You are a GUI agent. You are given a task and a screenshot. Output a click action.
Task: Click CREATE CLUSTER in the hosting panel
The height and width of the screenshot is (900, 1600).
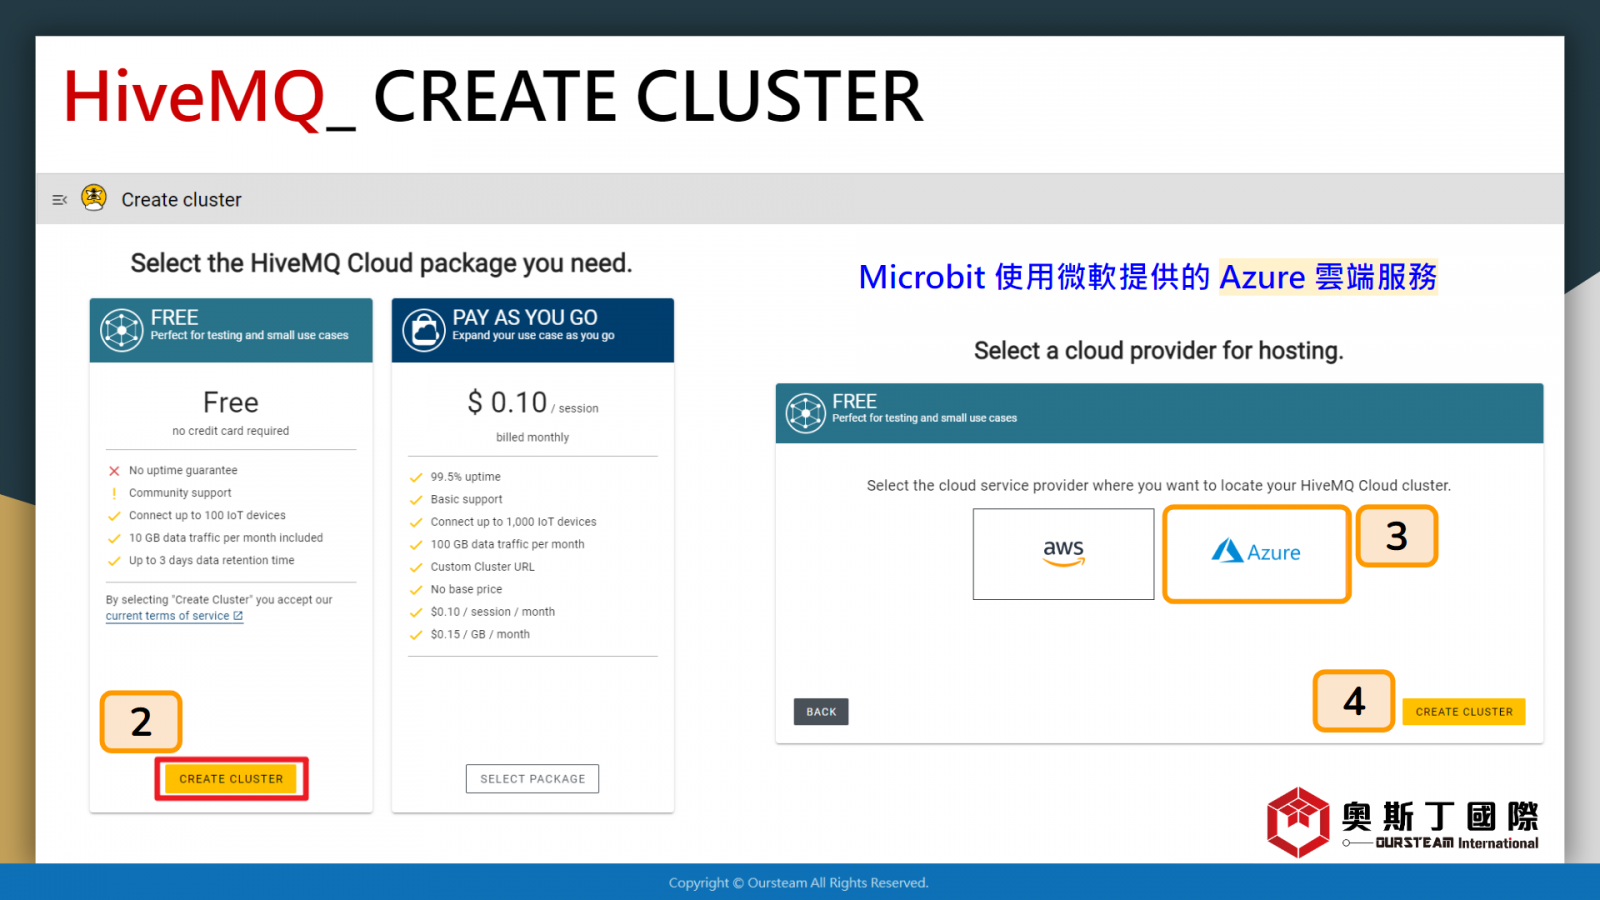pyautogui.click(x=1464, y=712)
